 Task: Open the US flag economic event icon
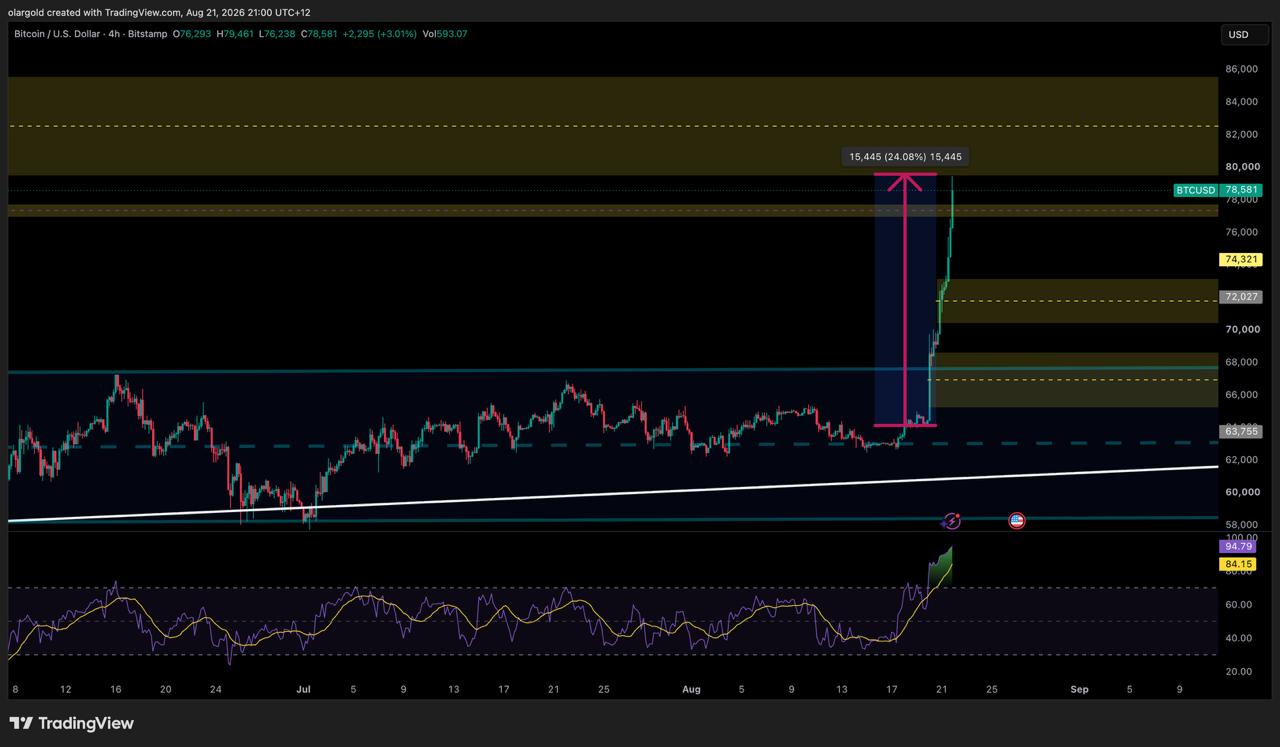click(1016, 520)
